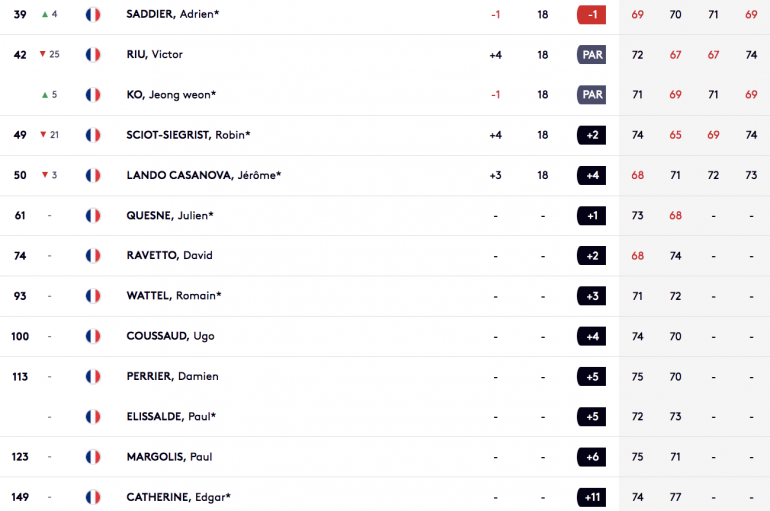Expand the PERRIER, Damien row
The height and width of the screenshot is (511, 770).
pyautogui.click(x=385, y=377)
